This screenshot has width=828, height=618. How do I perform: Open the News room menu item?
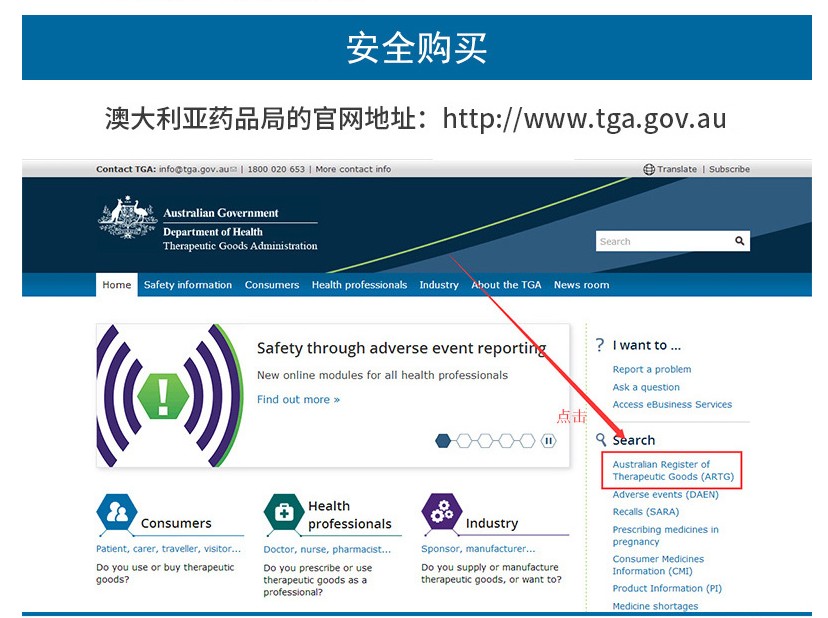point(581,285)
